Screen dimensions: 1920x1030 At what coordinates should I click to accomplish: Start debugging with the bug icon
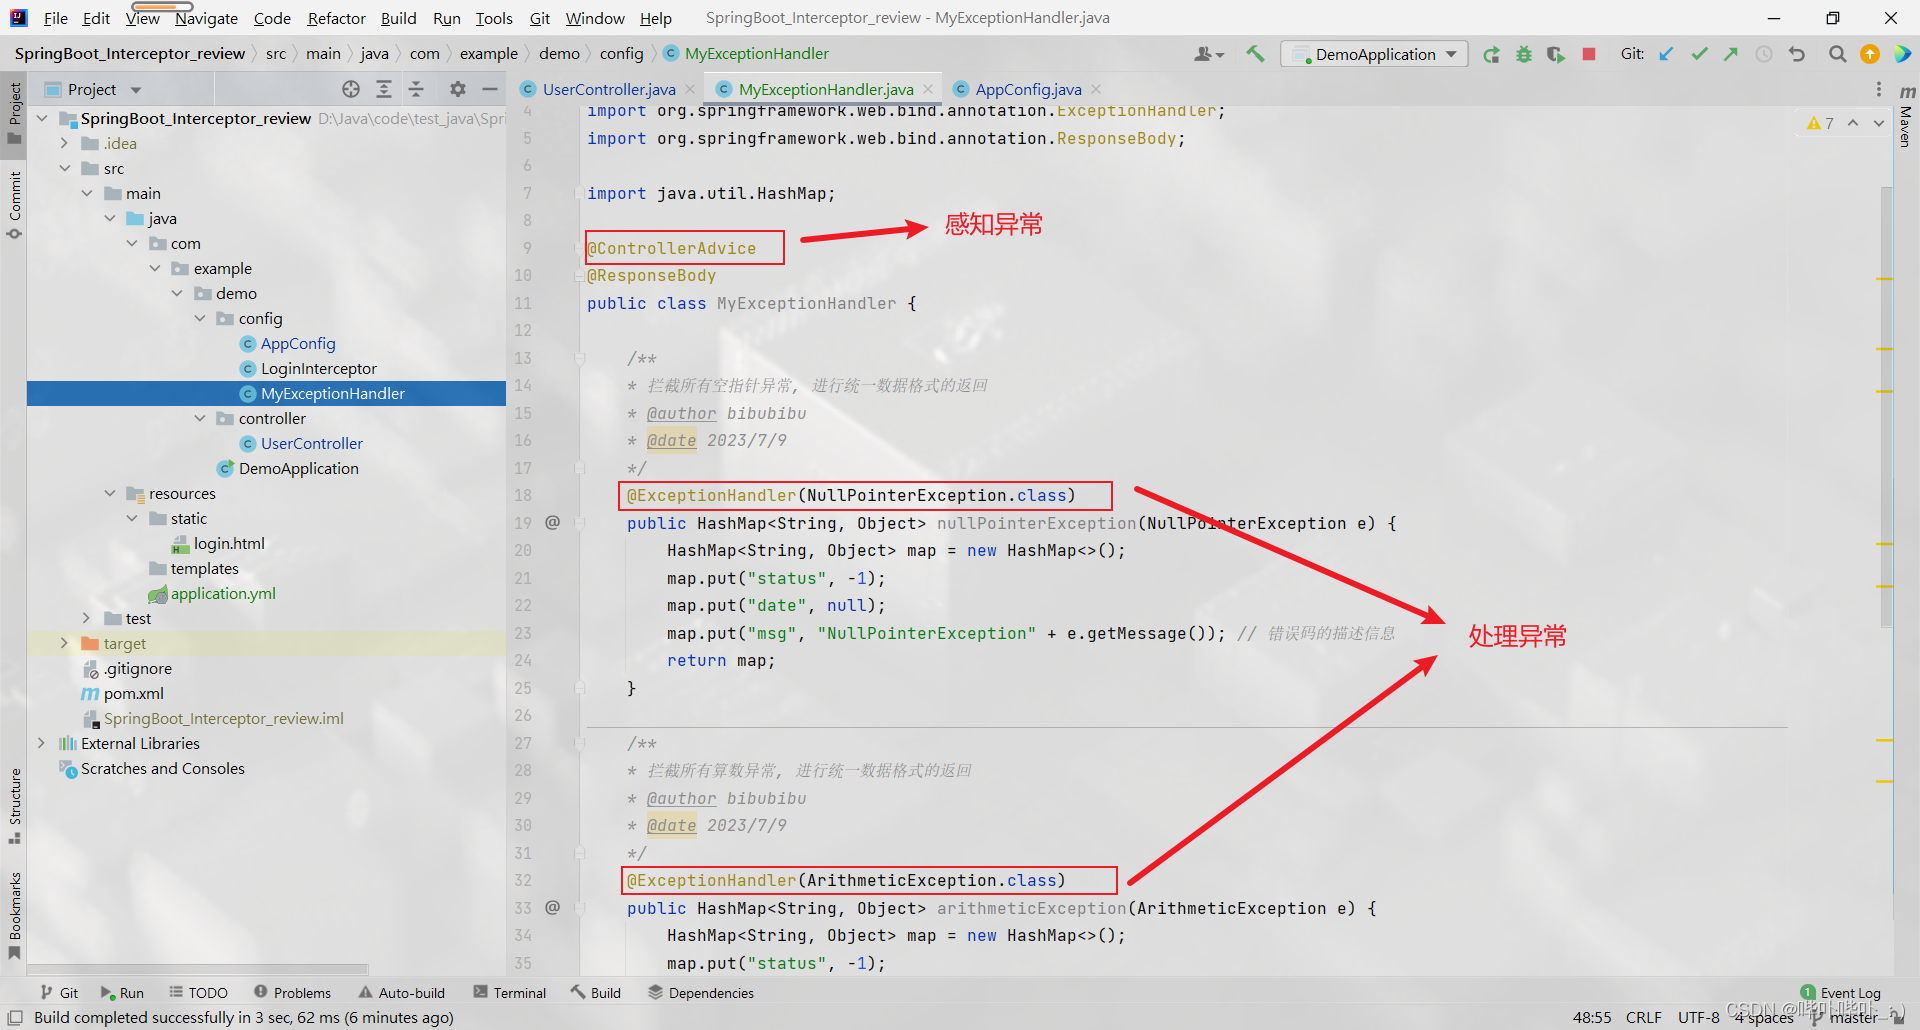(1523, 54)
